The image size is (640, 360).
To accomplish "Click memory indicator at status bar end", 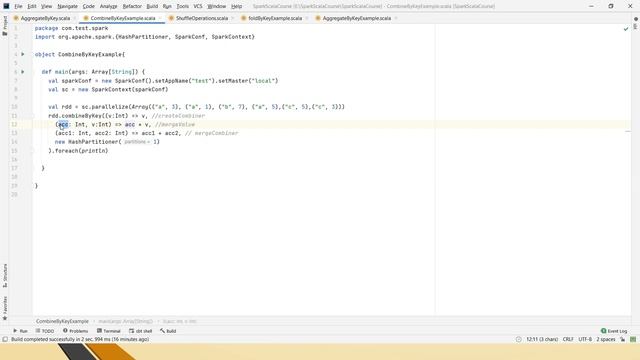I will (633, 340).
